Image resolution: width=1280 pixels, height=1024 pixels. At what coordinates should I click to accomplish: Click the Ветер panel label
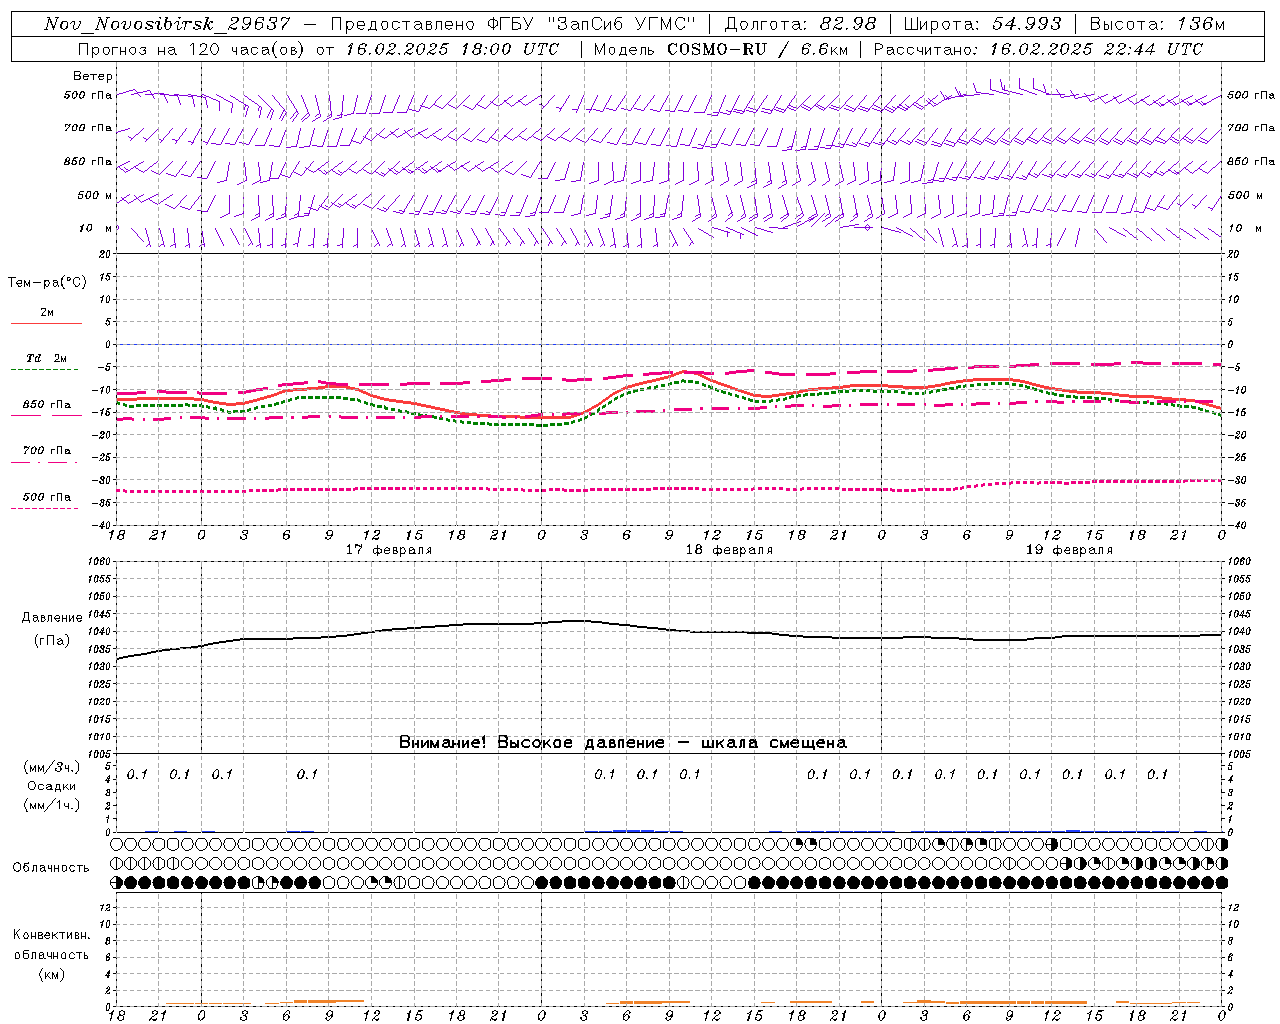point(93,76)
